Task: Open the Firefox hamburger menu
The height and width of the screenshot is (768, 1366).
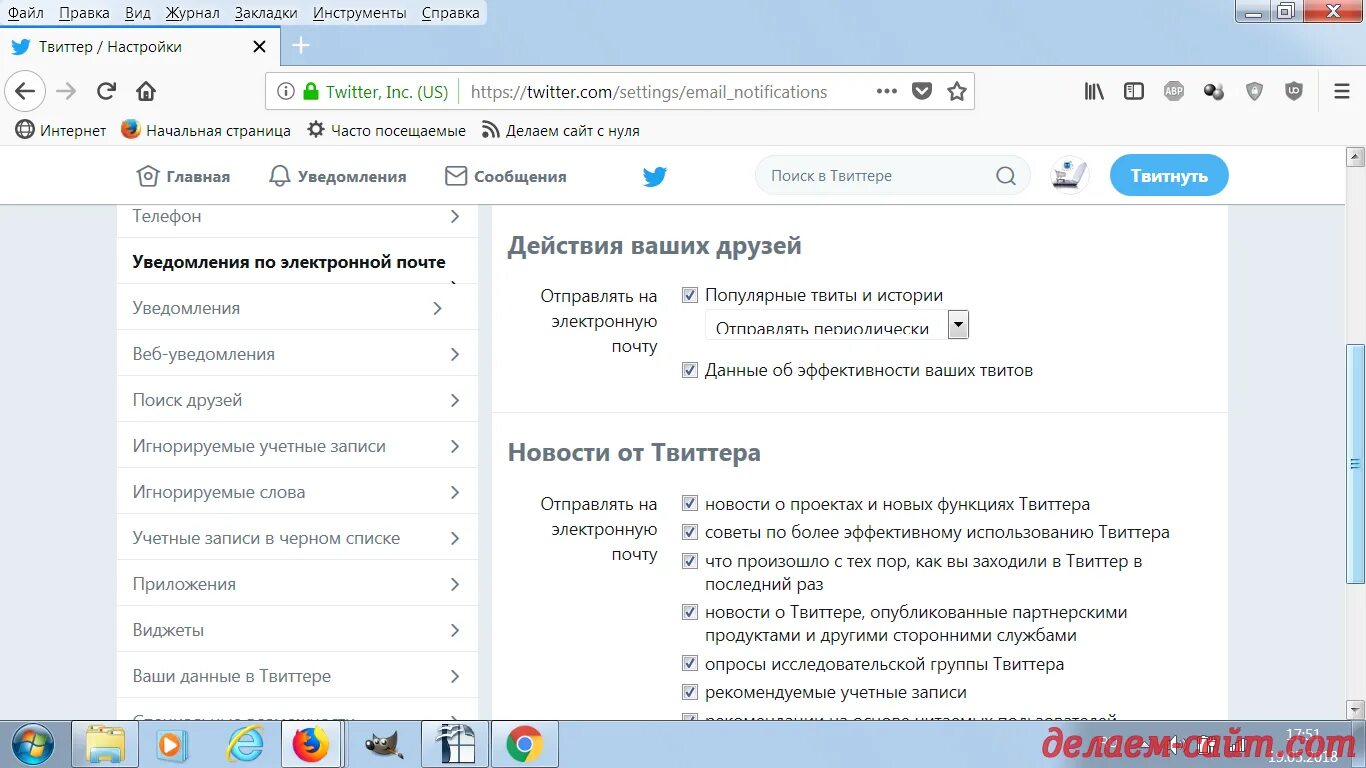Action: coord(1342,92)
